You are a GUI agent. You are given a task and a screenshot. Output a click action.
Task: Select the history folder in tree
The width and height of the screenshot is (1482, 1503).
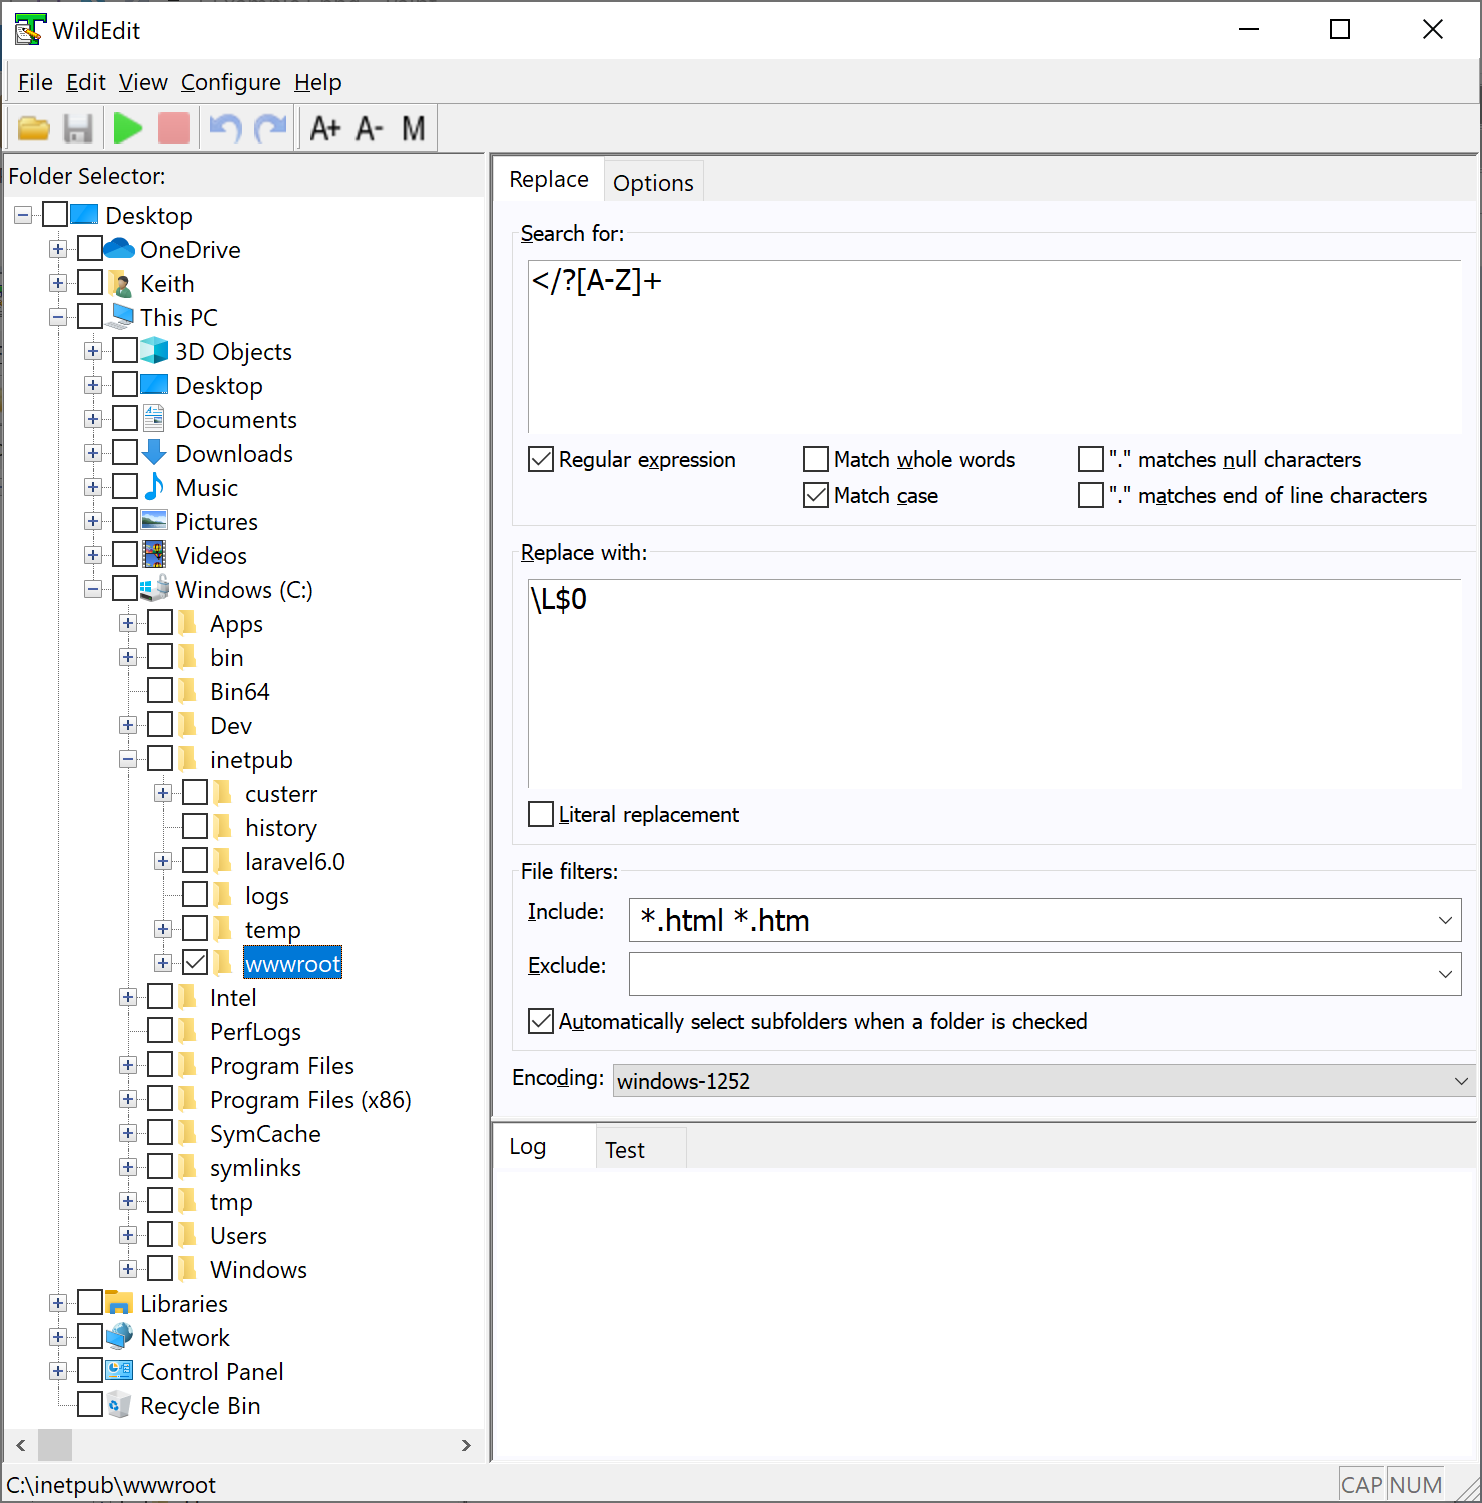[x=280, y=827]
